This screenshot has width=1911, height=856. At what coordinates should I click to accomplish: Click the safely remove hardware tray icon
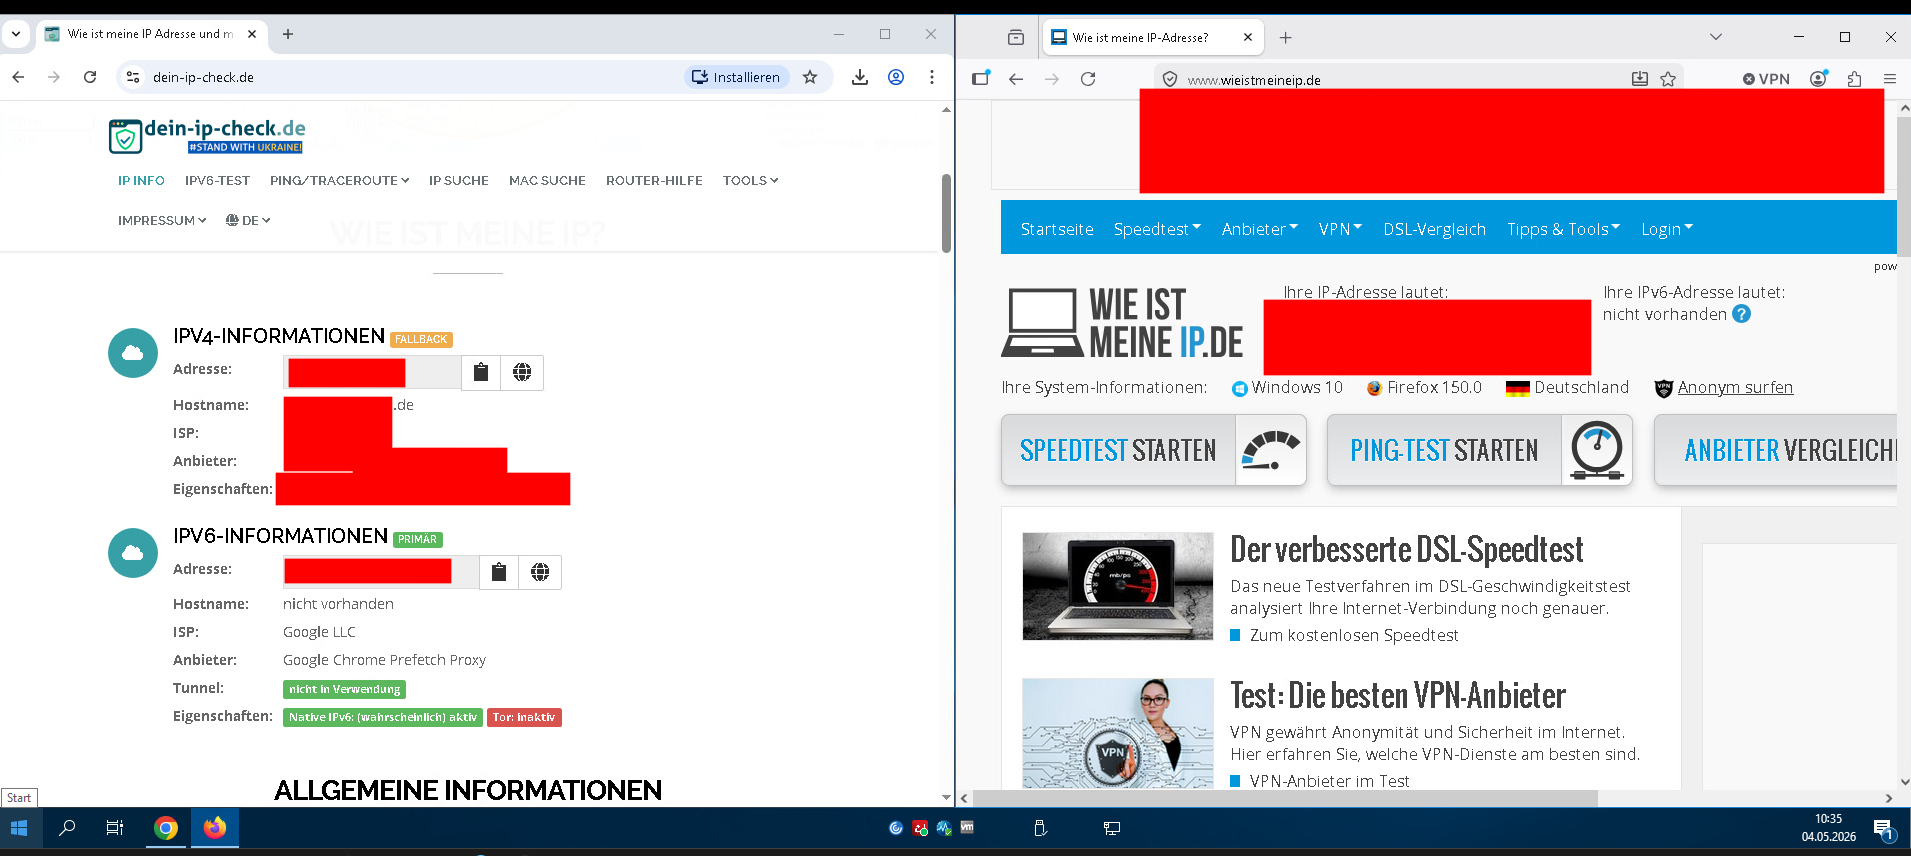point(1040,828)
